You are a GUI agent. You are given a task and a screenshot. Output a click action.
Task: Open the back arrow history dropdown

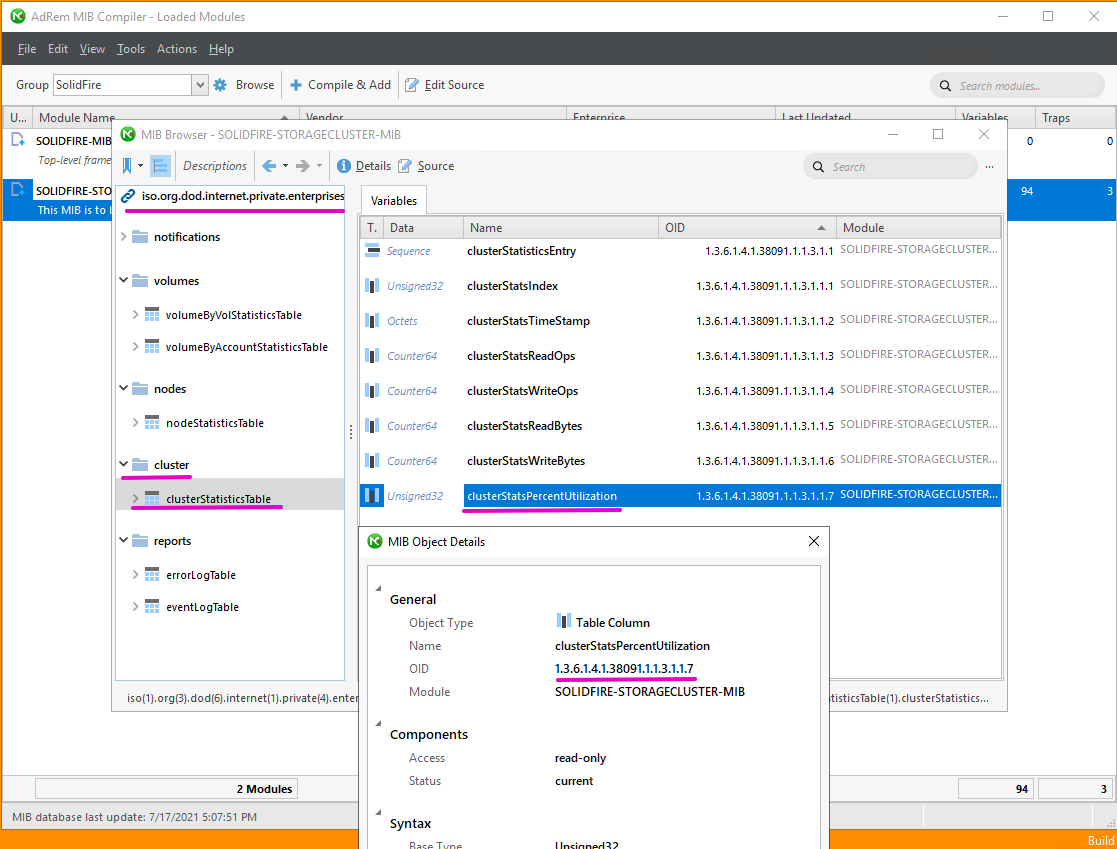285,166
